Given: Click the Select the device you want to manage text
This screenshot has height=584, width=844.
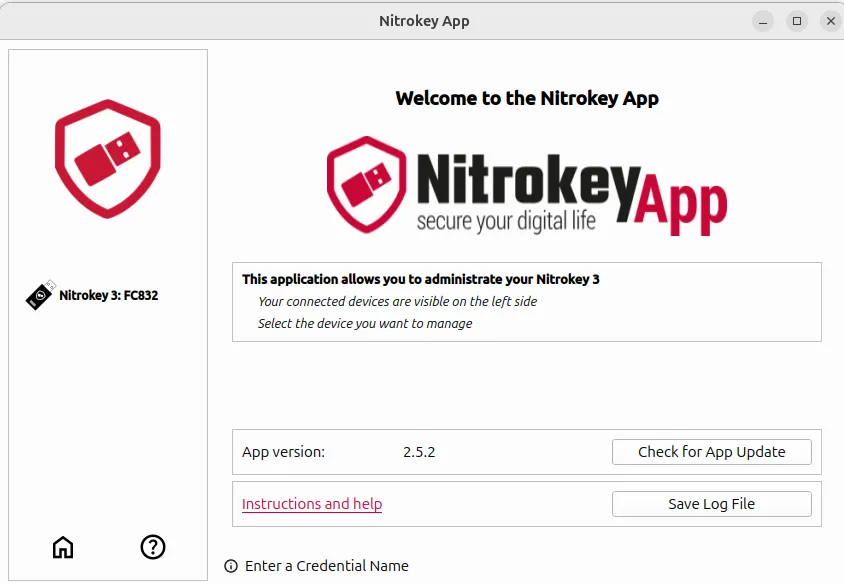Looking at the screenshot, I should [x=365, y=324].
